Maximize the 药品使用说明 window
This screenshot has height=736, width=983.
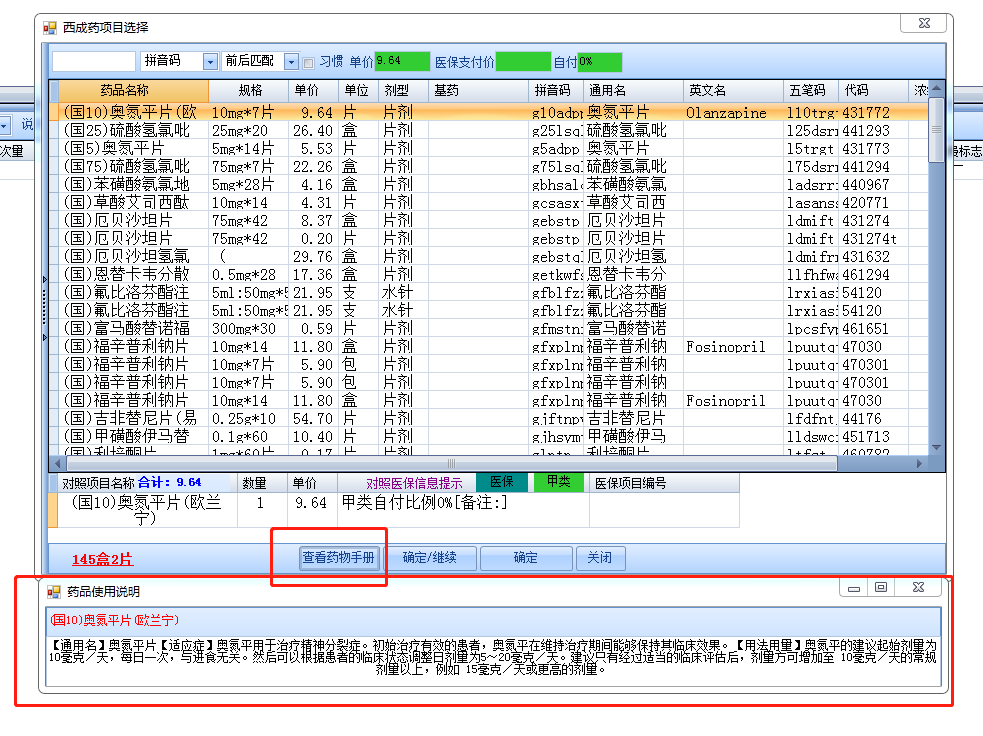coord(881,587)
